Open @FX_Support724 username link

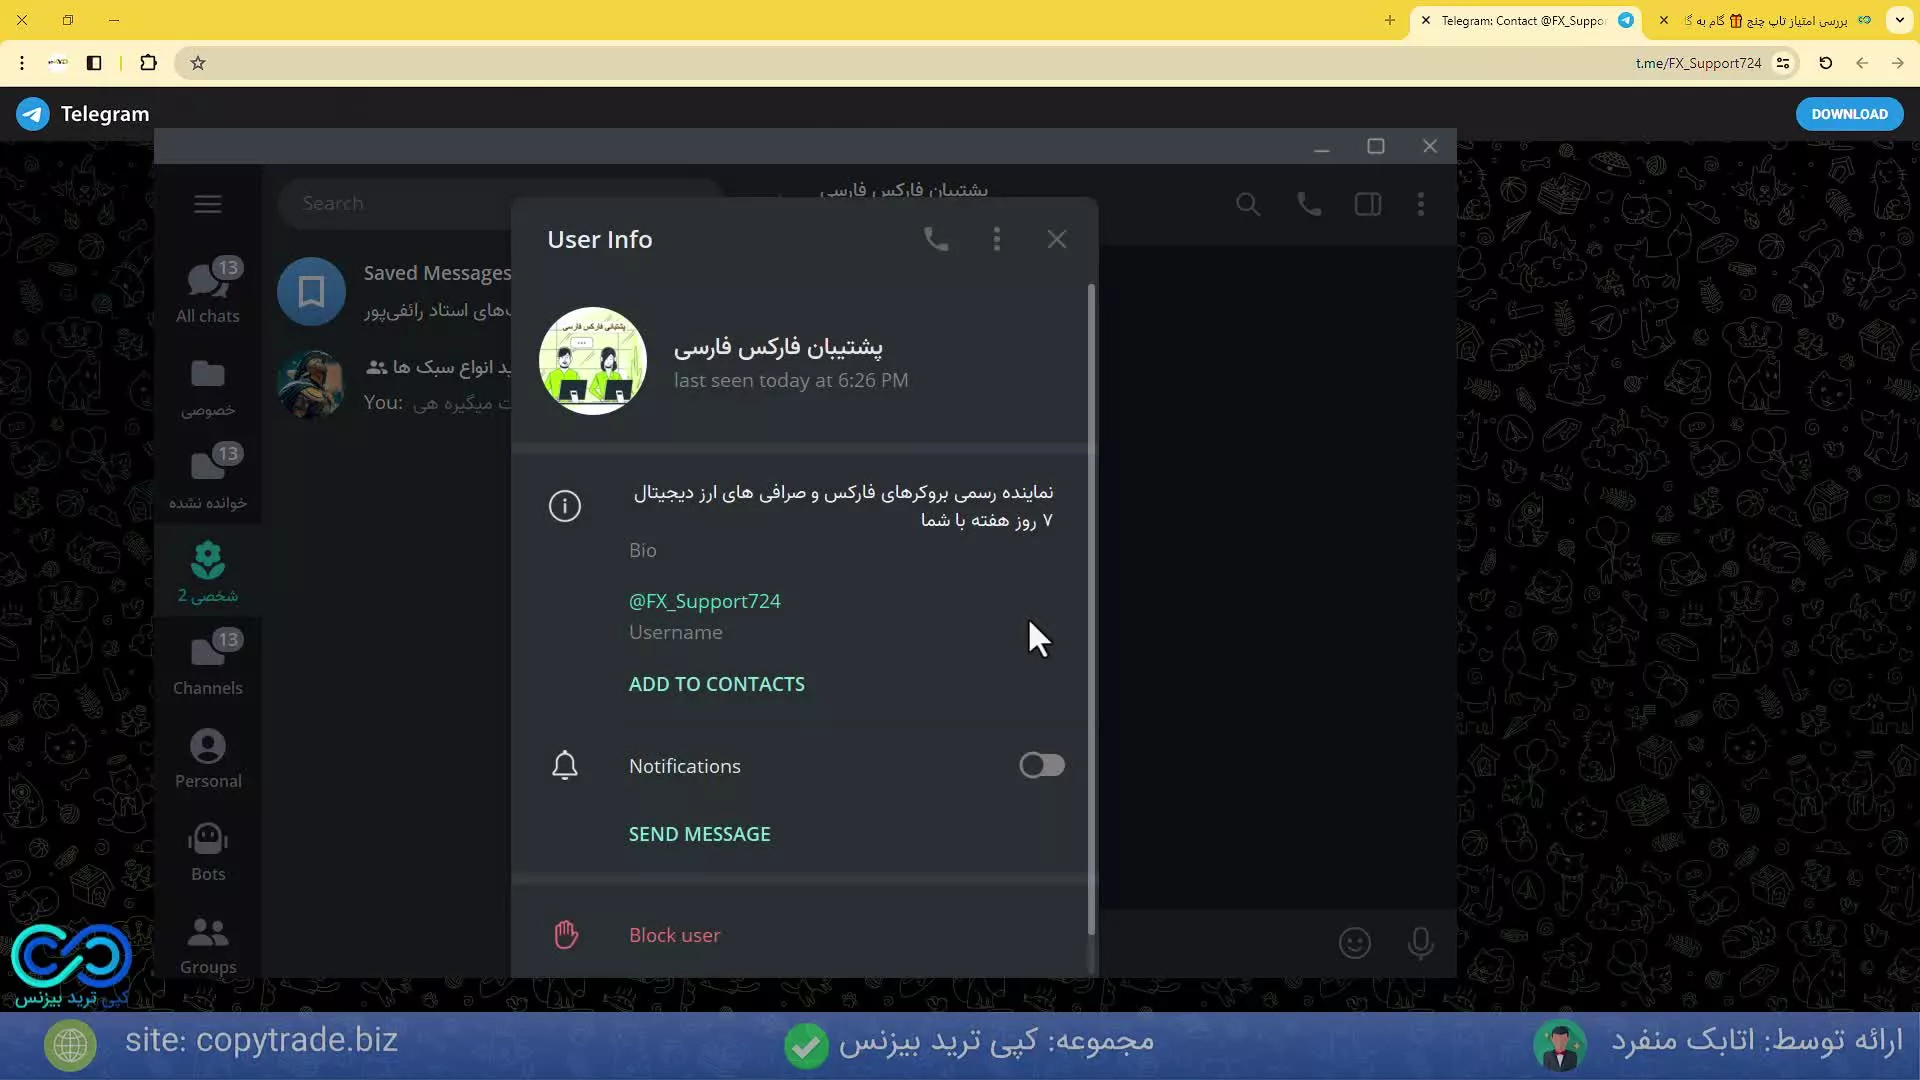704,600
